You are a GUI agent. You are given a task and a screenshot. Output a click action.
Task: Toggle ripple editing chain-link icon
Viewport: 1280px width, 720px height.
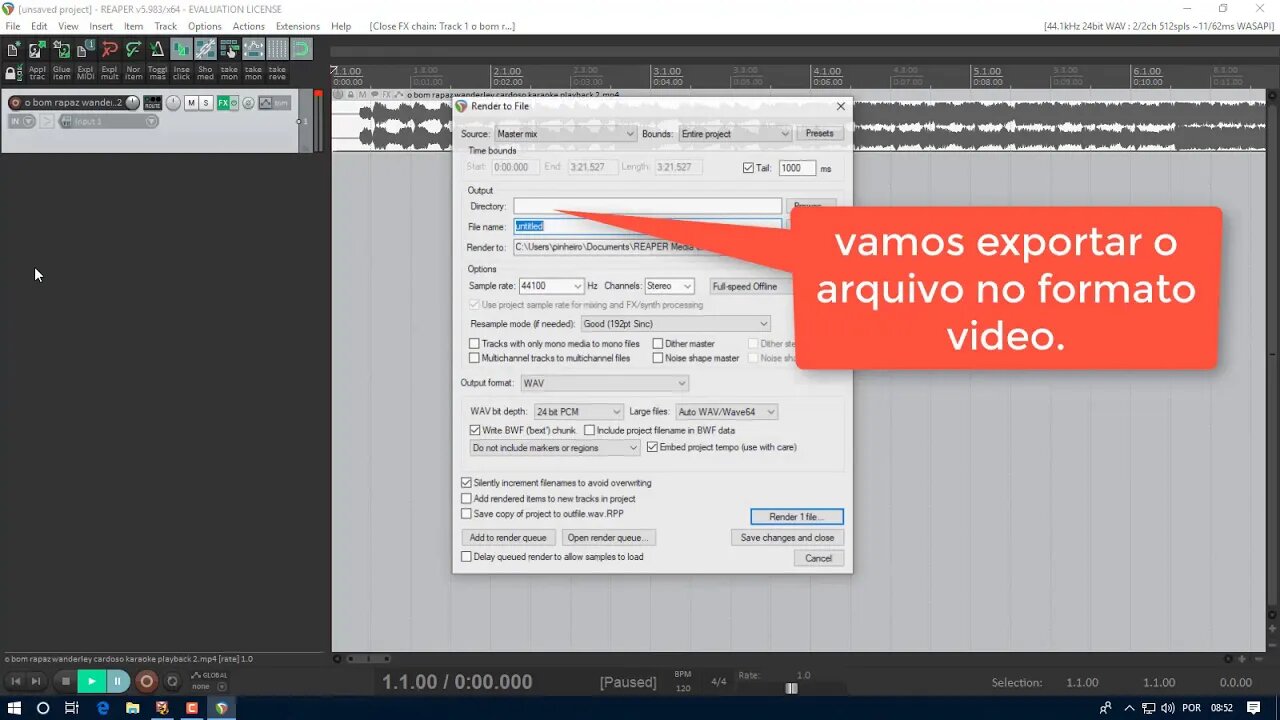pyautogui.click(x=205, y=49)
